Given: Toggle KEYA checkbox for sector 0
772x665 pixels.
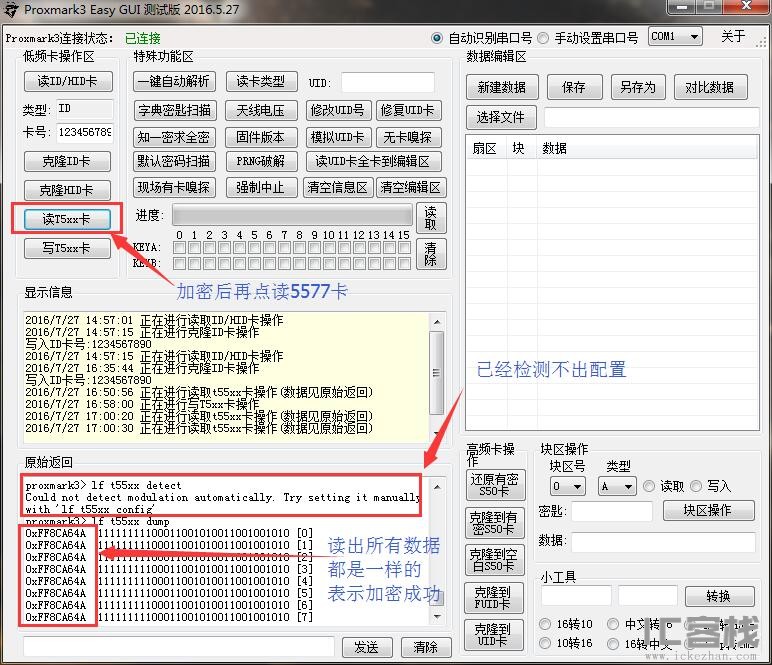Looking at the screenshot, I should click(x=179, y=248).
